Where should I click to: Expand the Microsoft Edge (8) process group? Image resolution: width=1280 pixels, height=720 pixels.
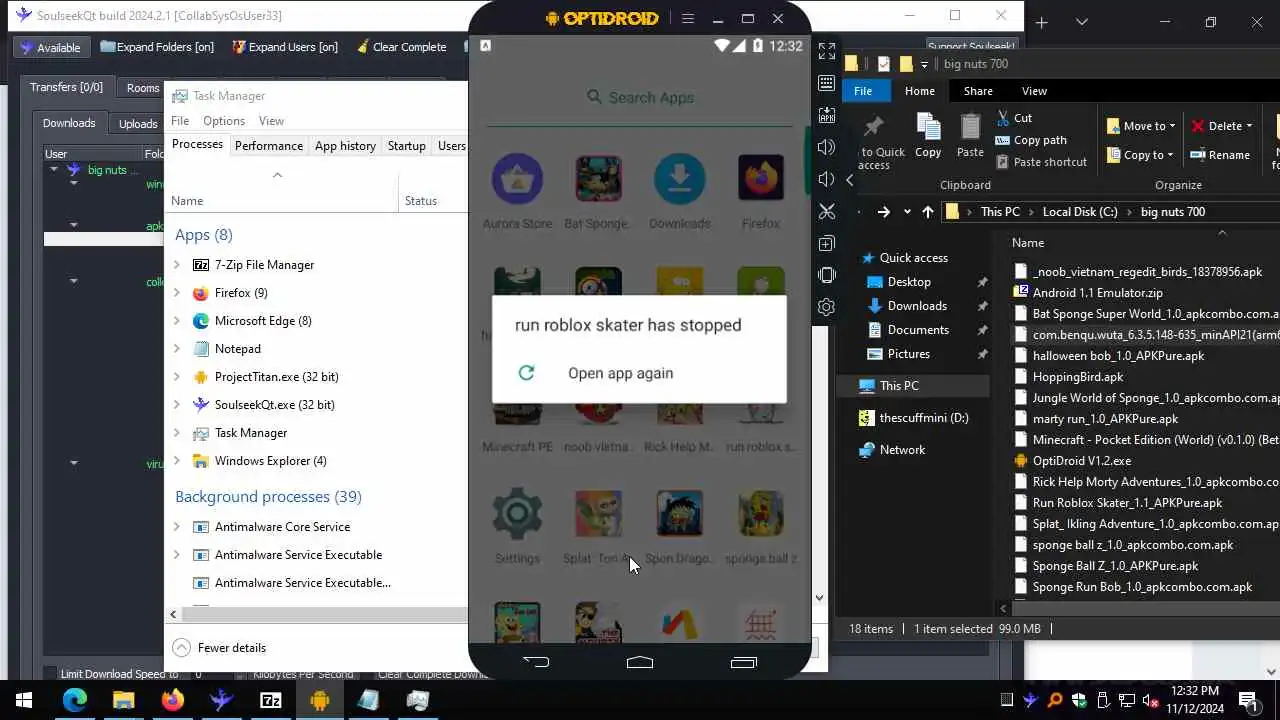[177, 321]
